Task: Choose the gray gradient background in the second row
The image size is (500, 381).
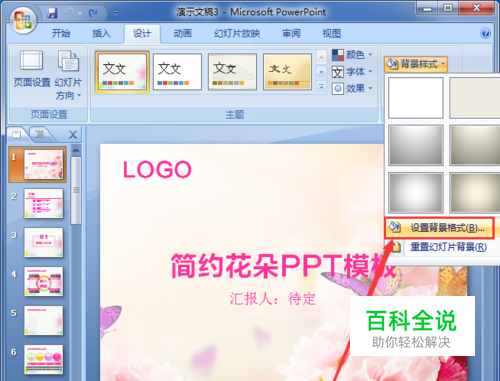Action: 416,145
